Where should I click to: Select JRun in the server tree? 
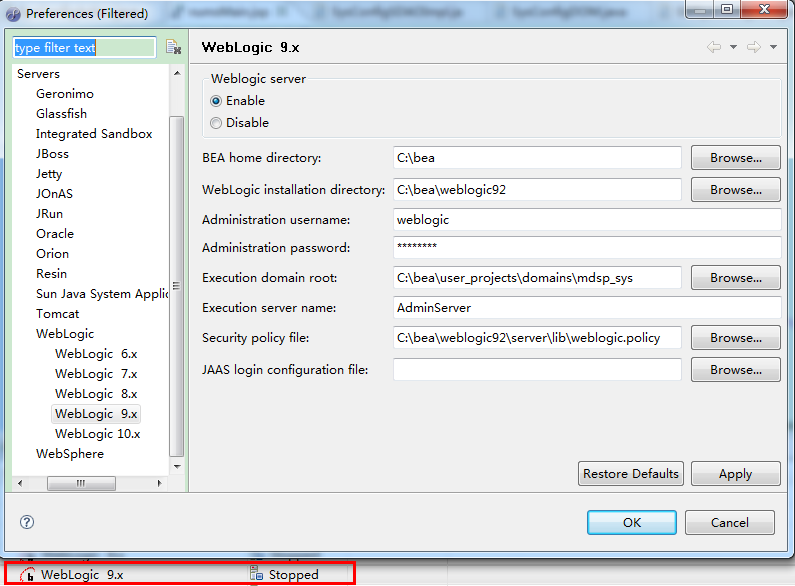coord(49,213)
